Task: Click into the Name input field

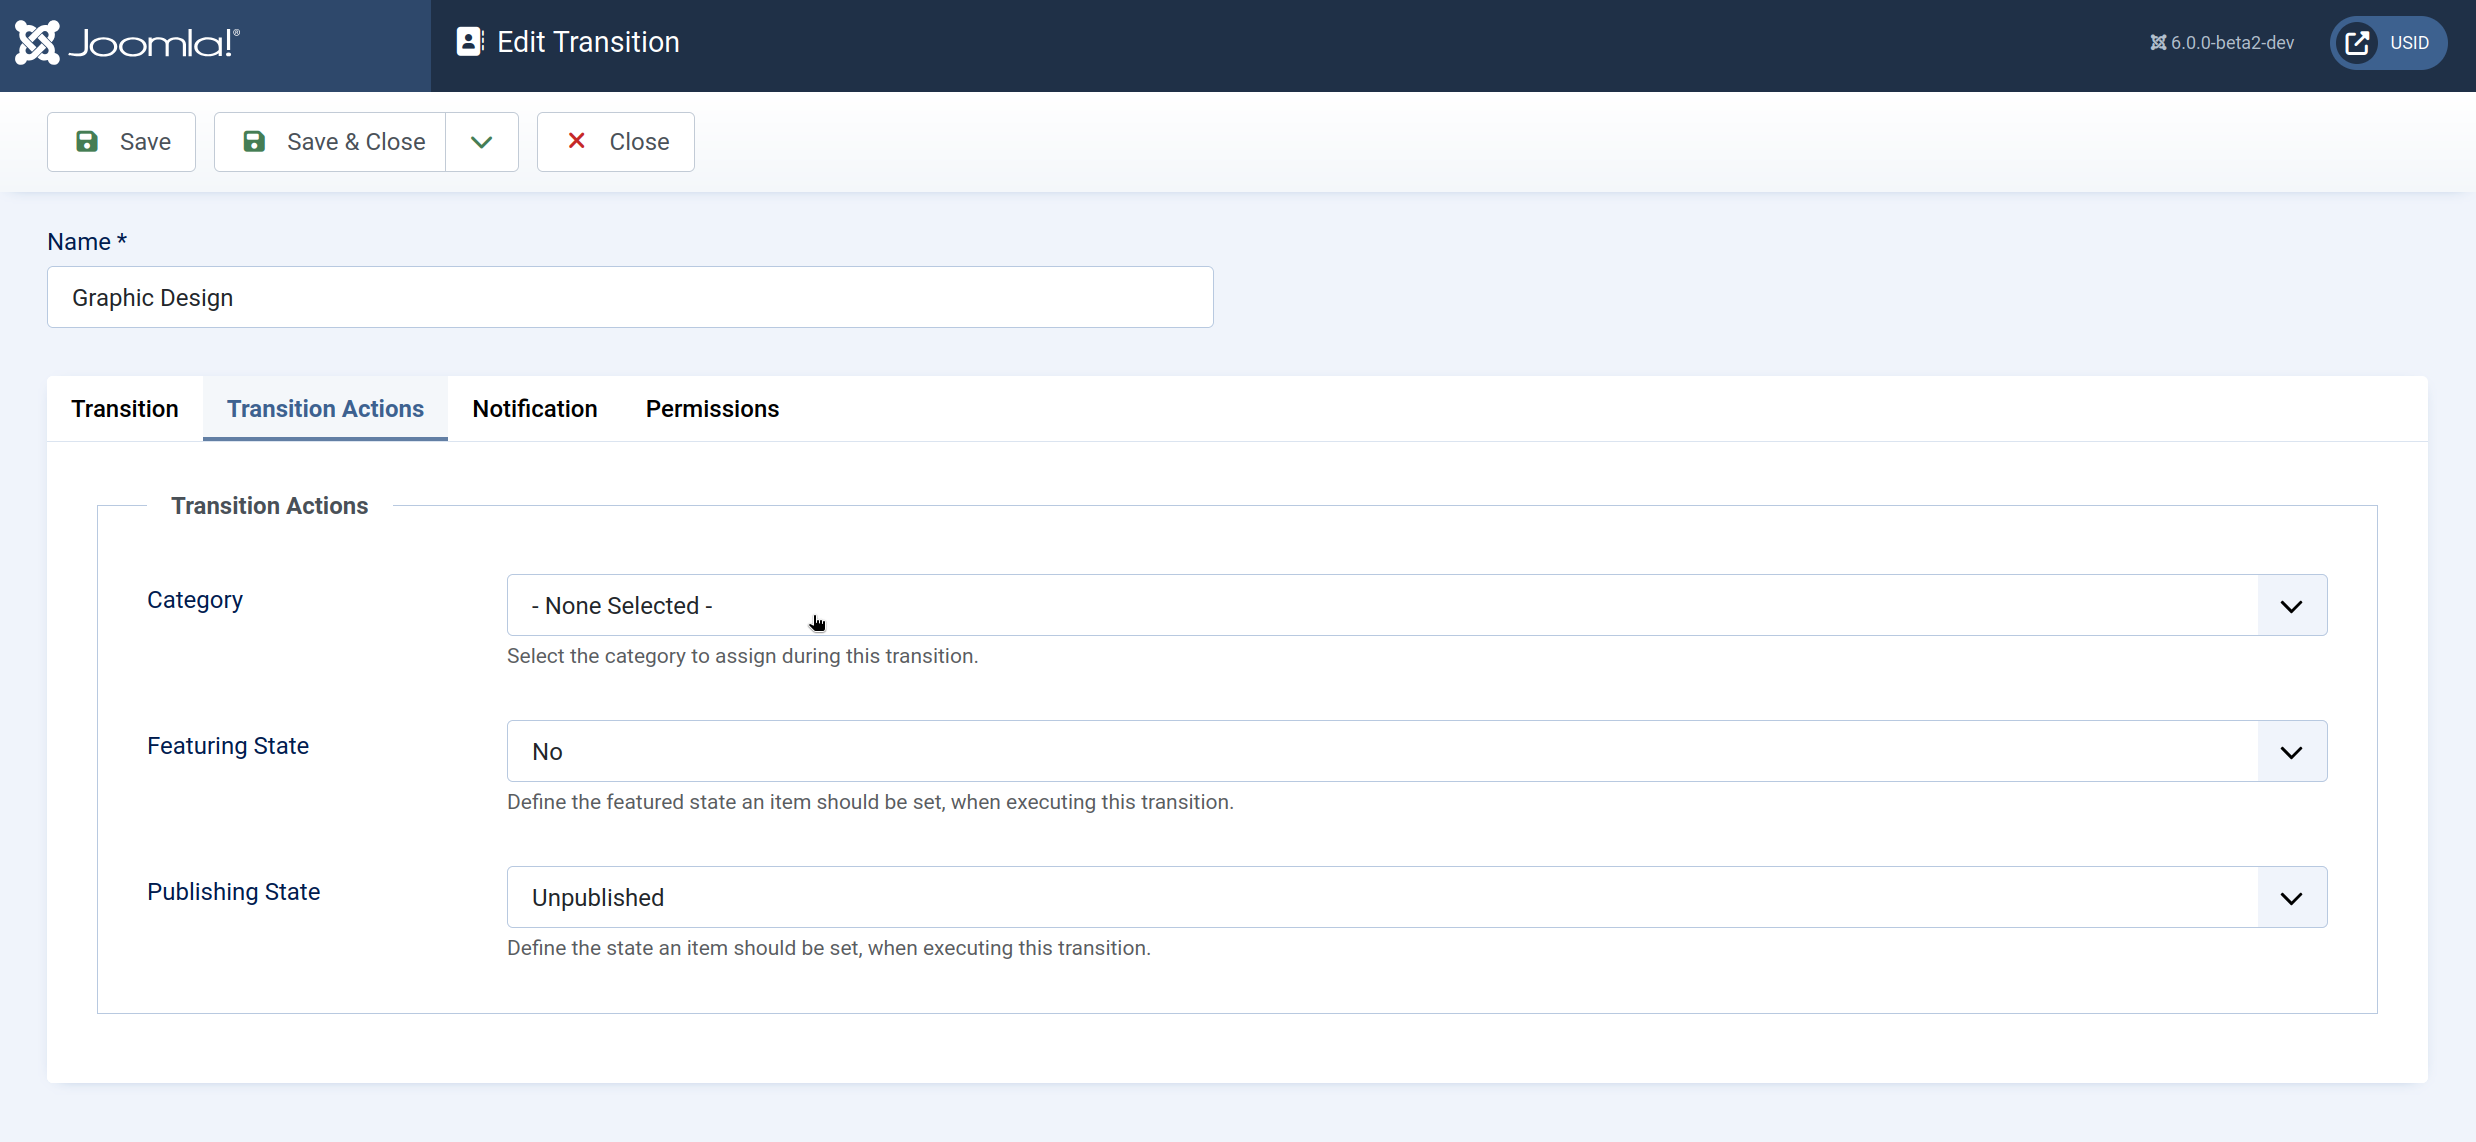Action: [630, 298]
